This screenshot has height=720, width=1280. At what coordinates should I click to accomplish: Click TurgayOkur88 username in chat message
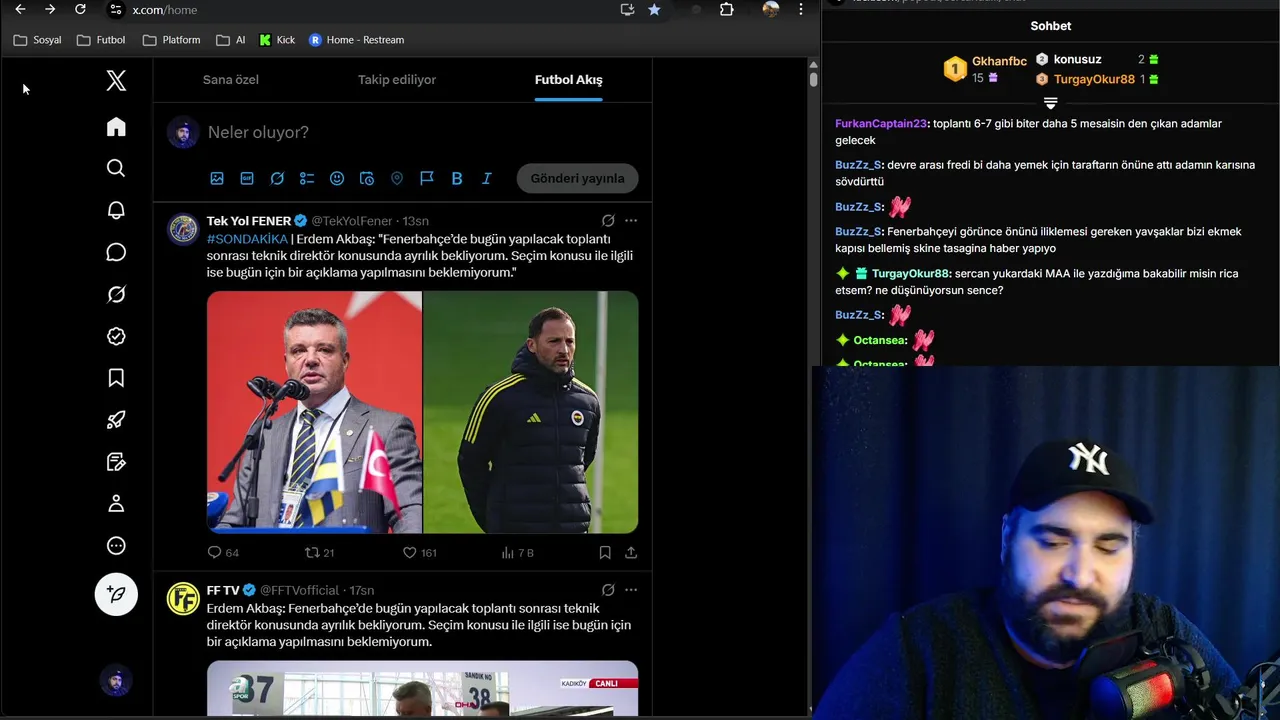(910, 274)
